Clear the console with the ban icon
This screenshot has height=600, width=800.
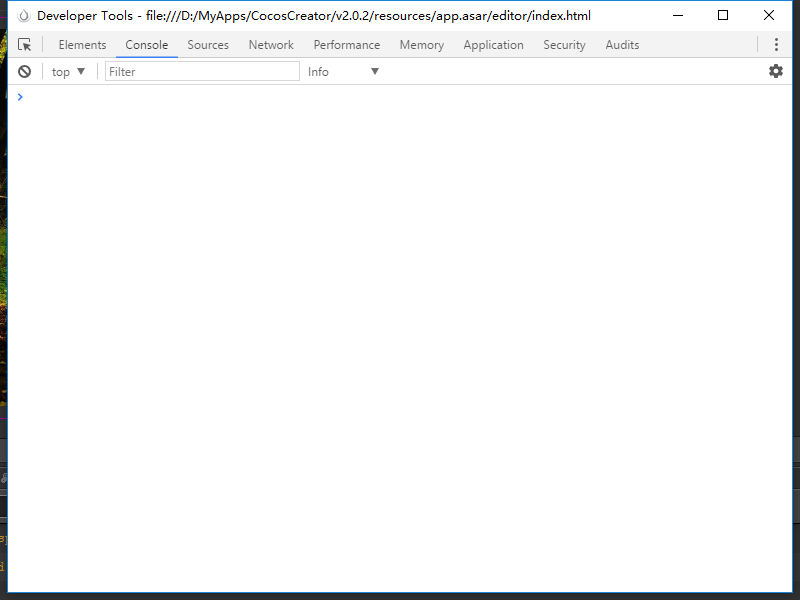pyautogui.click(x=24, y=71)
